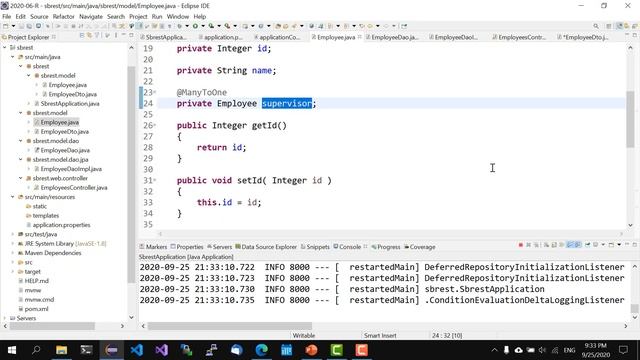The height and width of the screenshot is (360, 640).
Task: Toggle Scroll Lock in console toolbar
Action: pyautogui.click(x=554, y=245)
